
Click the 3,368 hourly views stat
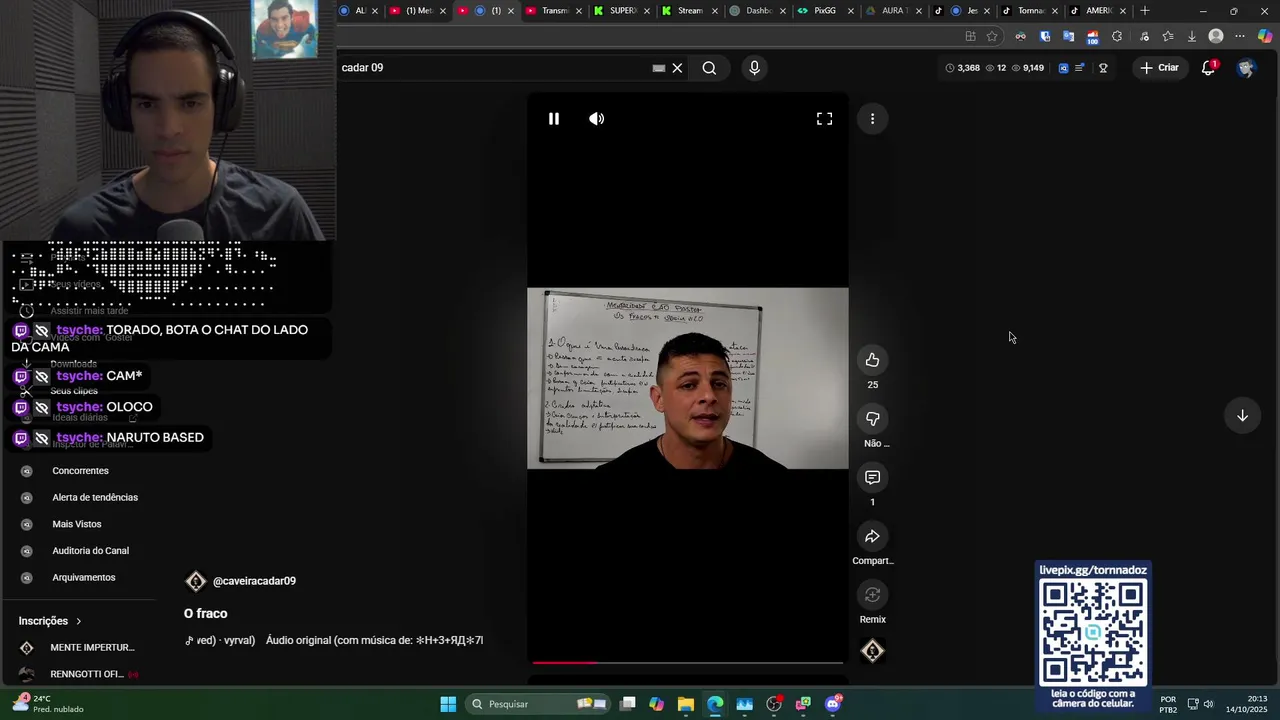pos(962,68)
